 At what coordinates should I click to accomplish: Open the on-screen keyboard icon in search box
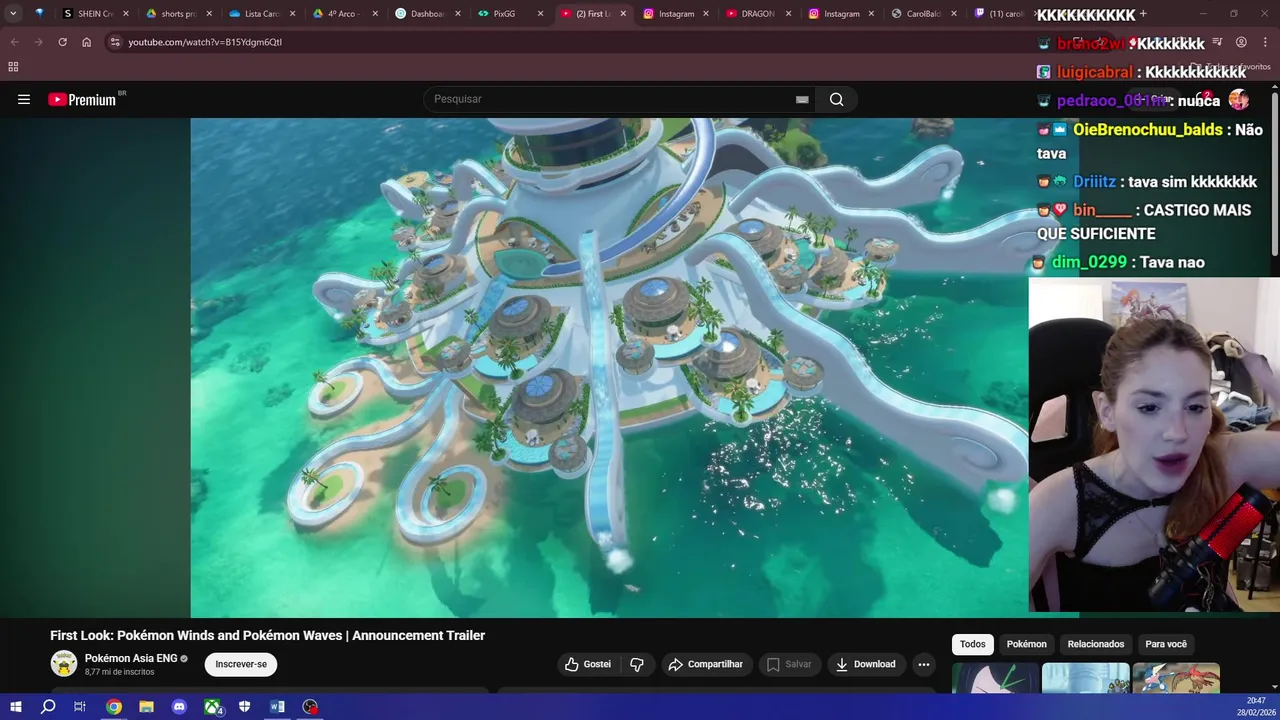point(802,99)
